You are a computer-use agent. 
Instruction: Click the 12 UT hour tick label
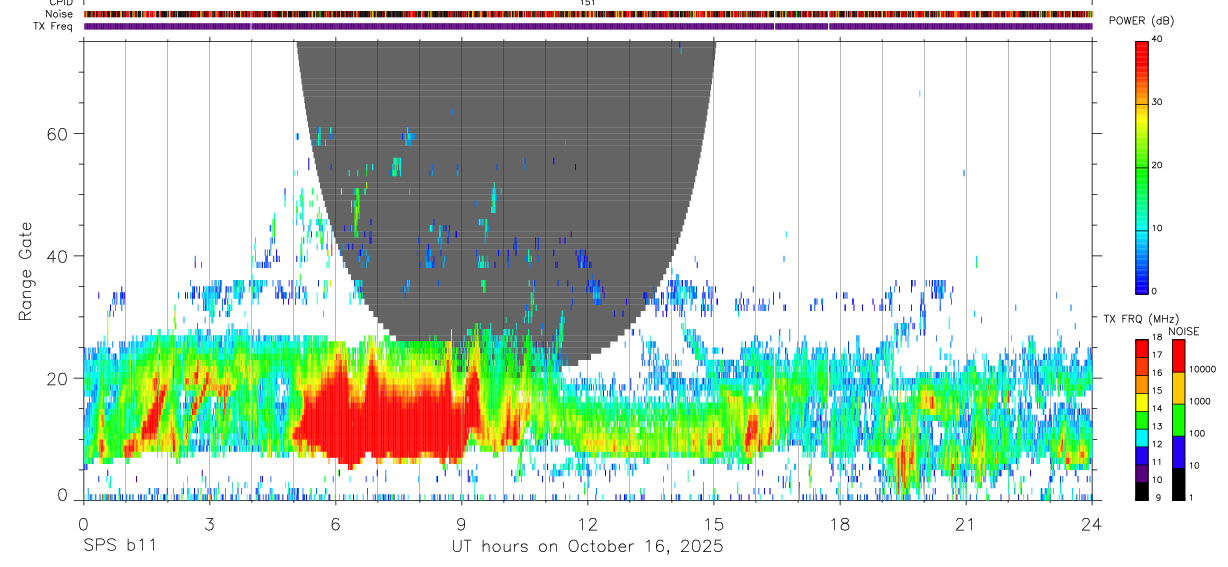coord(587,524)
